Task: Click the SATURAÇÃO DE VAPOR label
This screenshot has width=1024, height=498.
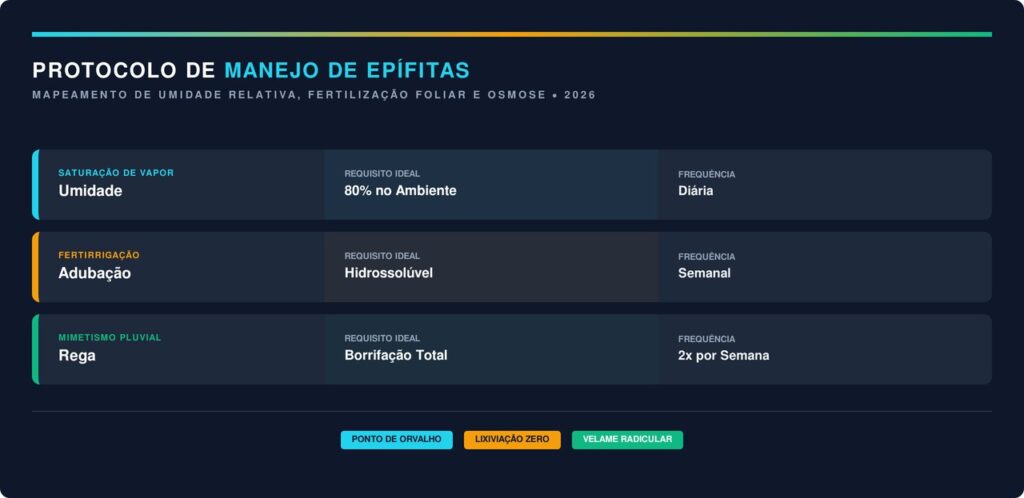Action: click(116, 173)
